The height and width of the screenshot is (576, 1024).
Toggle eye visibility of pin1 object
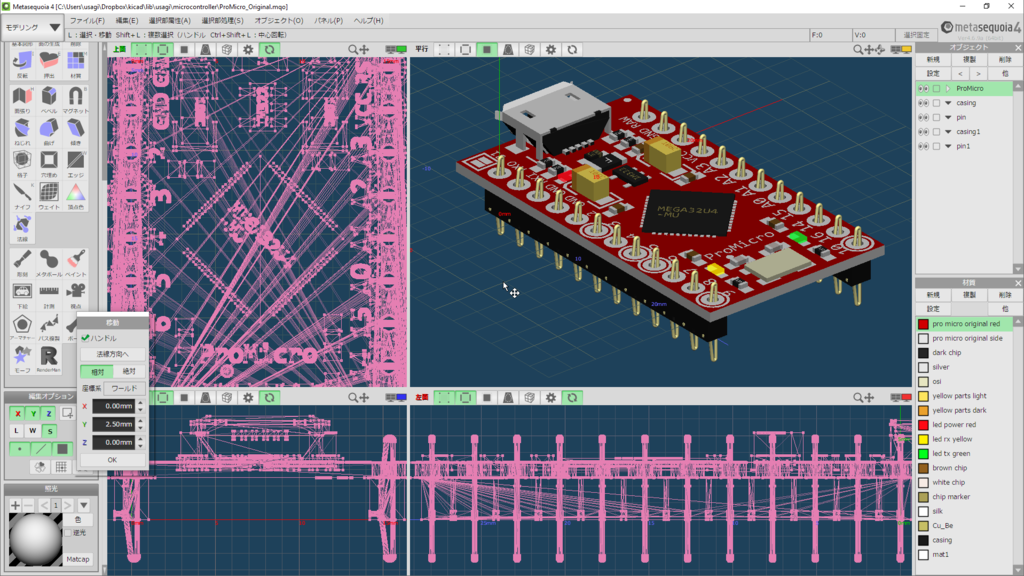tap(923, 146)
